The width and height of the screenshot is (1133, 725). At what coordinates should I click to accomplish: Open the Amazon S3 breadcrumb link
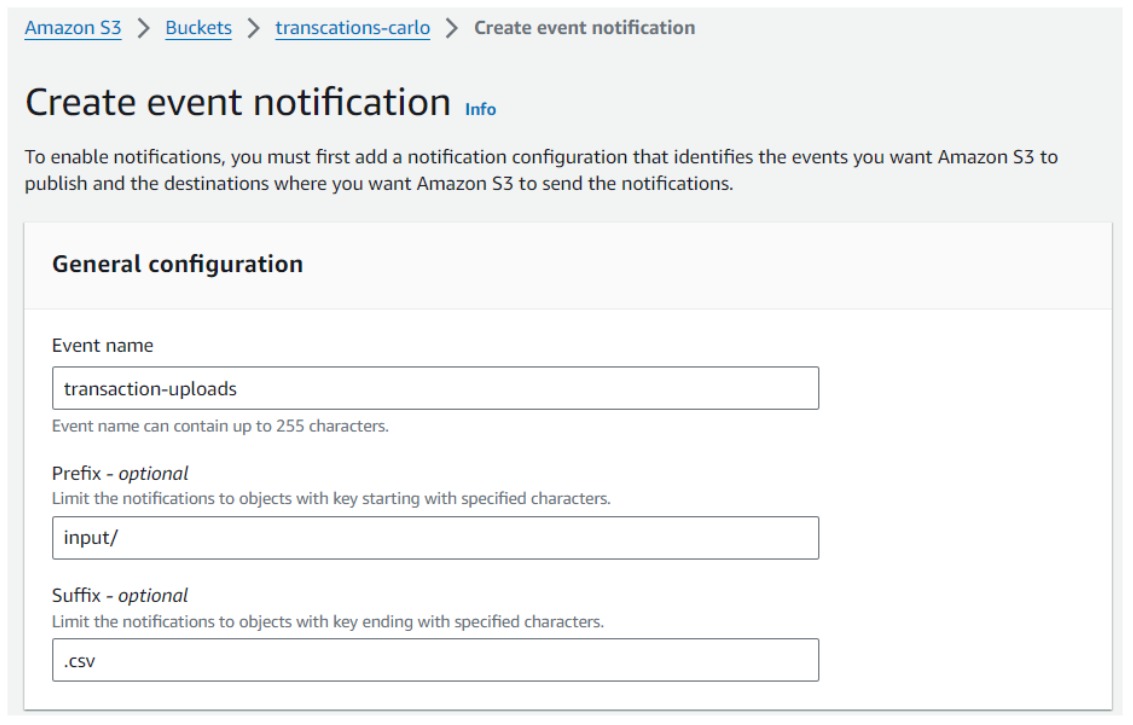[x=73, y=28]
